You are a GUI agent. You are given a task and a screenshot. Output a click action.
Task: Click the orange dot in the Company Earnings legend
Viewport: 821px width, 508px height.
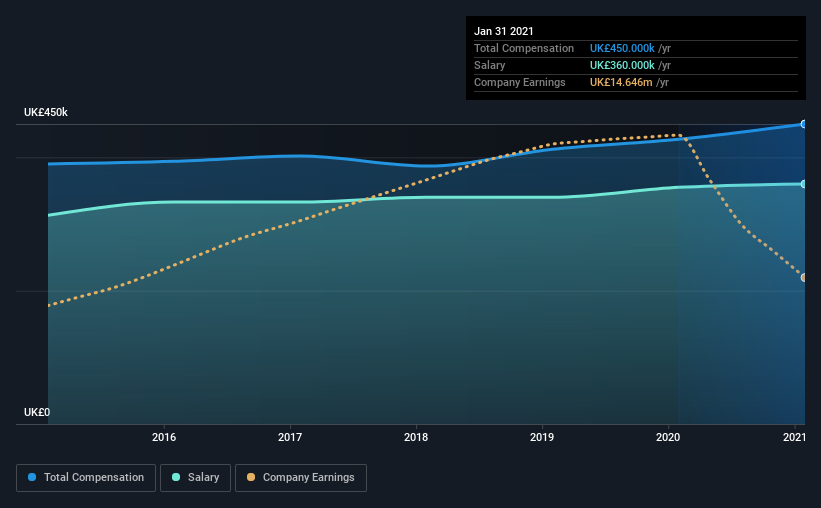coord(251,477)
